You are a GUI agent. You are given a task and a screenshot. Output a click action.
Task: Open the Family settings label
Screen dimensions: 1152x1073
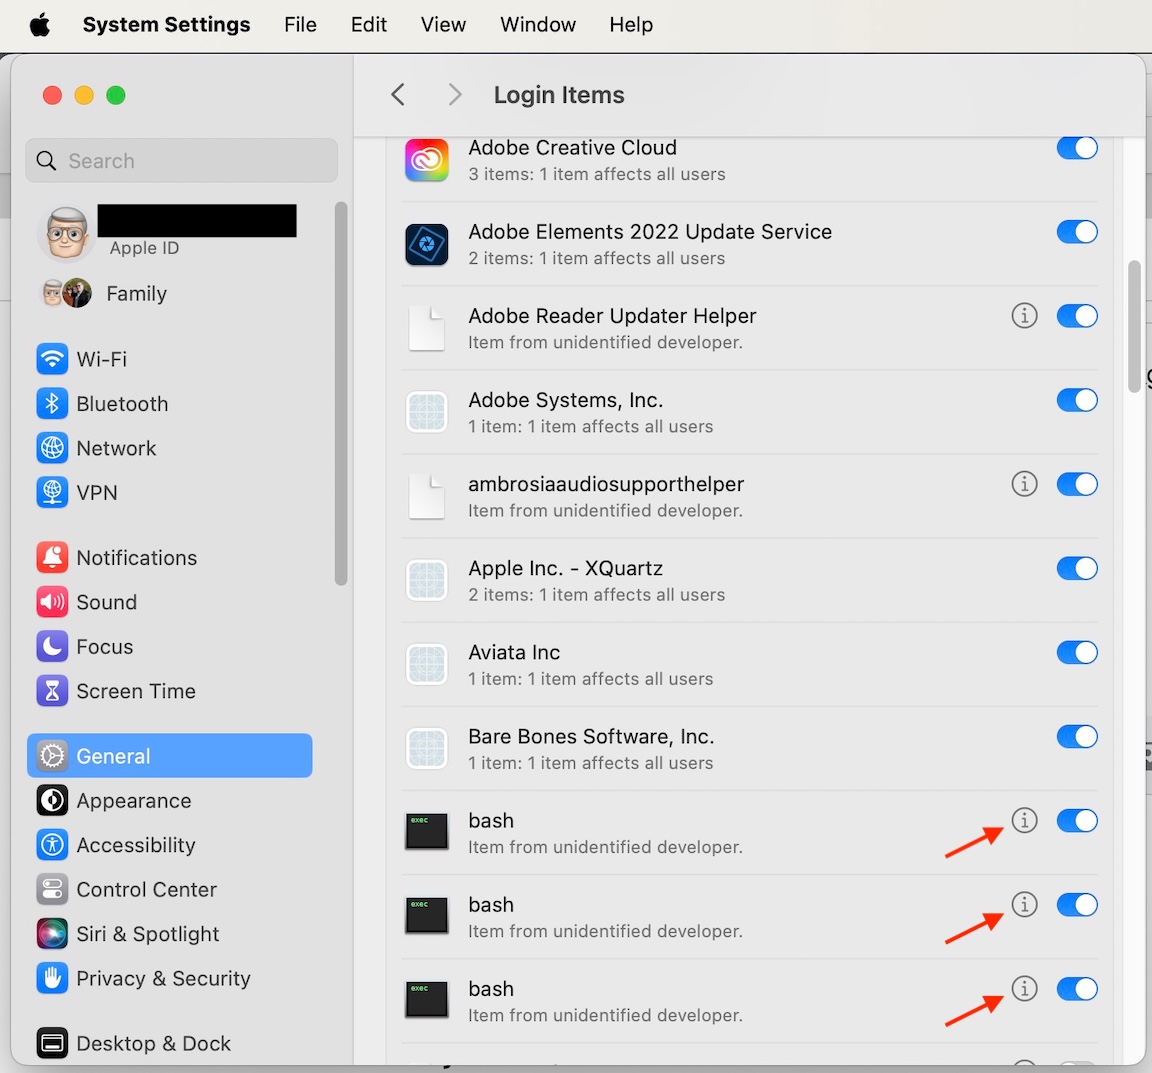137,294
